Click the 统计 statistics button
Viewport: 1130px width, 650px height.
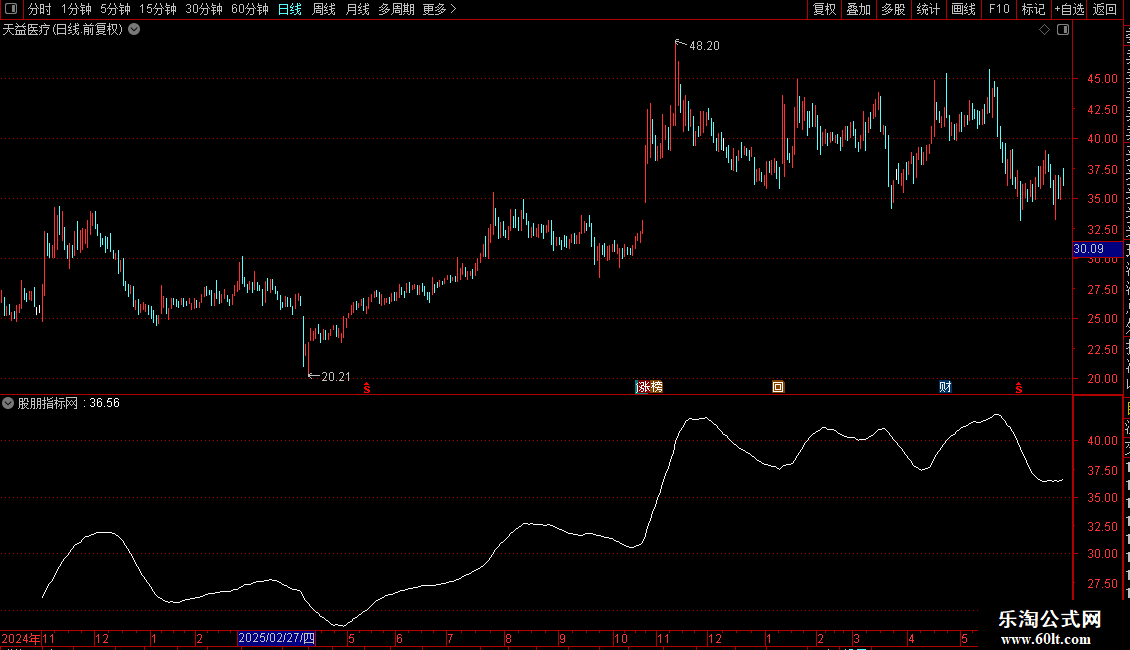point(927,9)
